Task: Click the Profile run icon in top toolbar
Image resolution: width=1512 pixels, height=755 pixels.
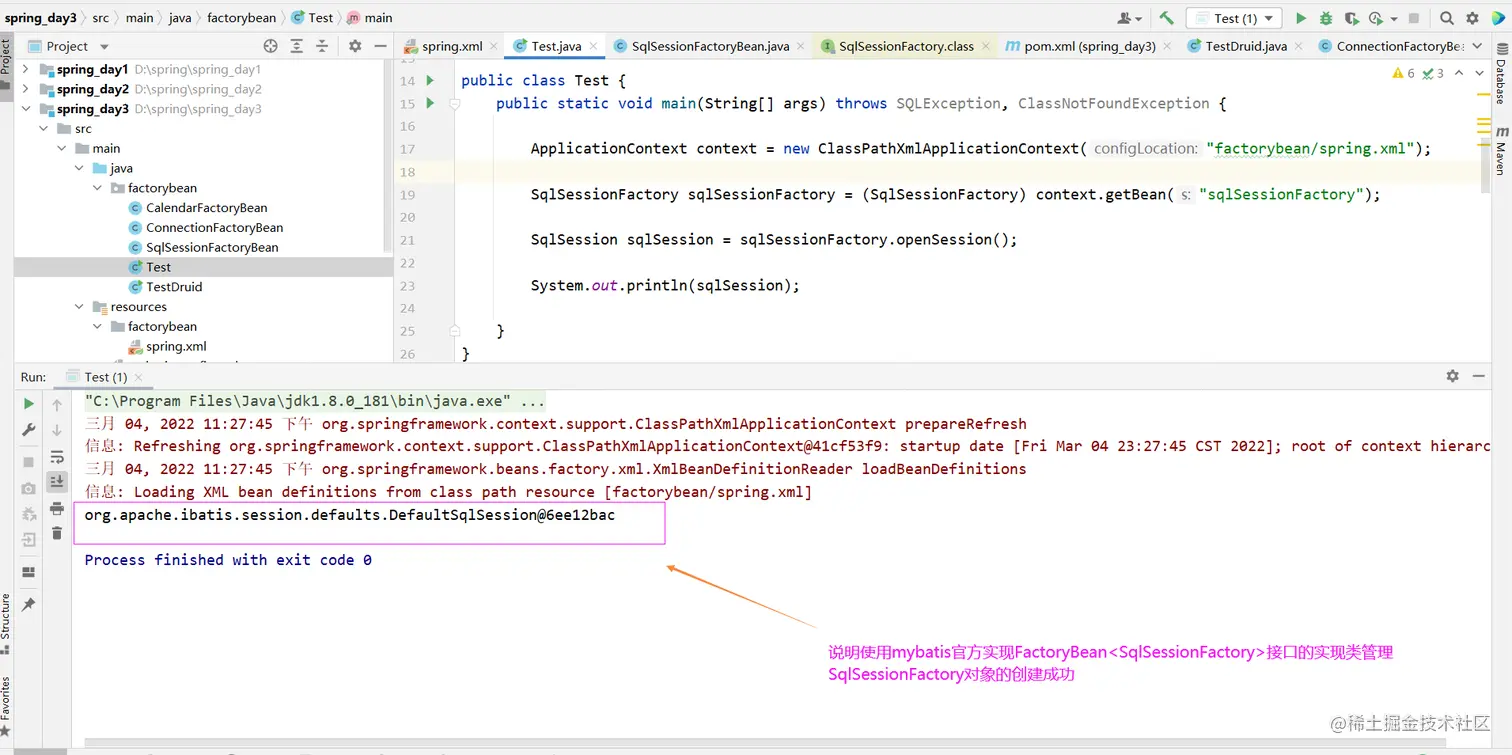Action: pyautogui.click(x=1376, y=18)
